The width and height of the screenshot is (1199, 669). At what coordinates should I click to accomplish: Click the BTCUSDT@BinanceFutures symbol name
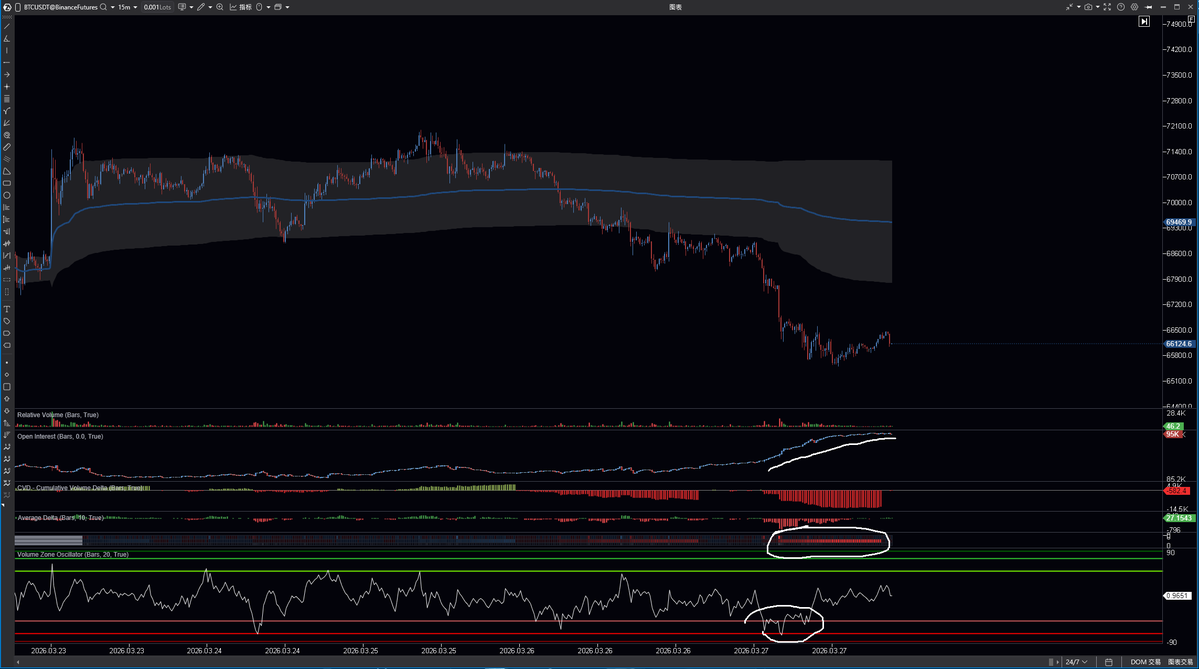coord(60,7)
